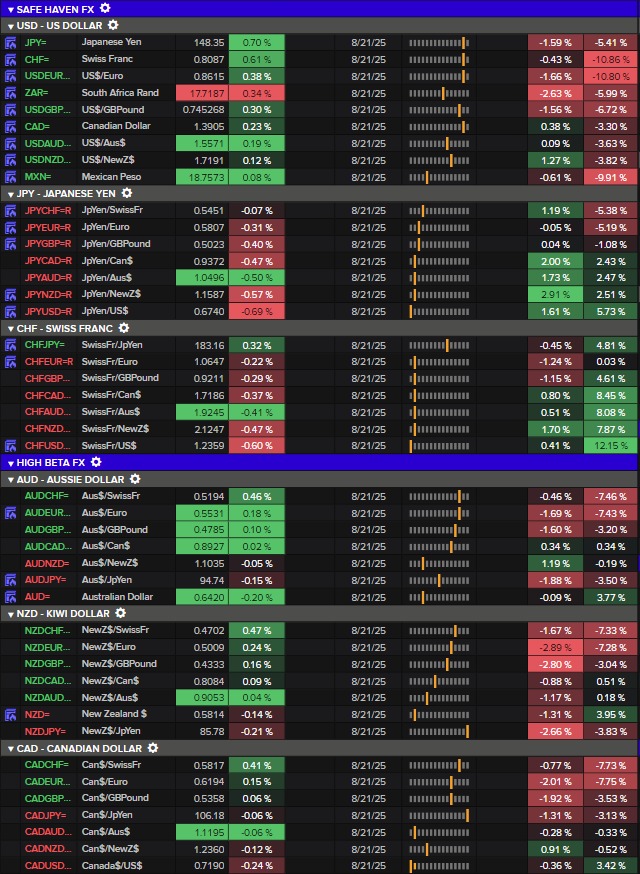Collapse the High Beta FX section
The width and height of the screenshot is (640, 874).
(x=10, y=462)
